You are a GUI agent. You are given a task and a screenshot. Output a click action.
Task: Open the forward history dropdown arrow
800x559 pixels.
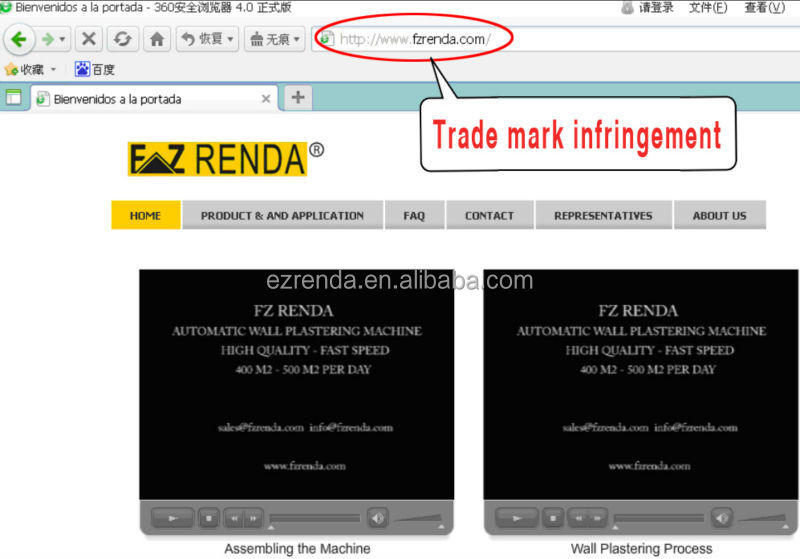(x=62, y=39)
